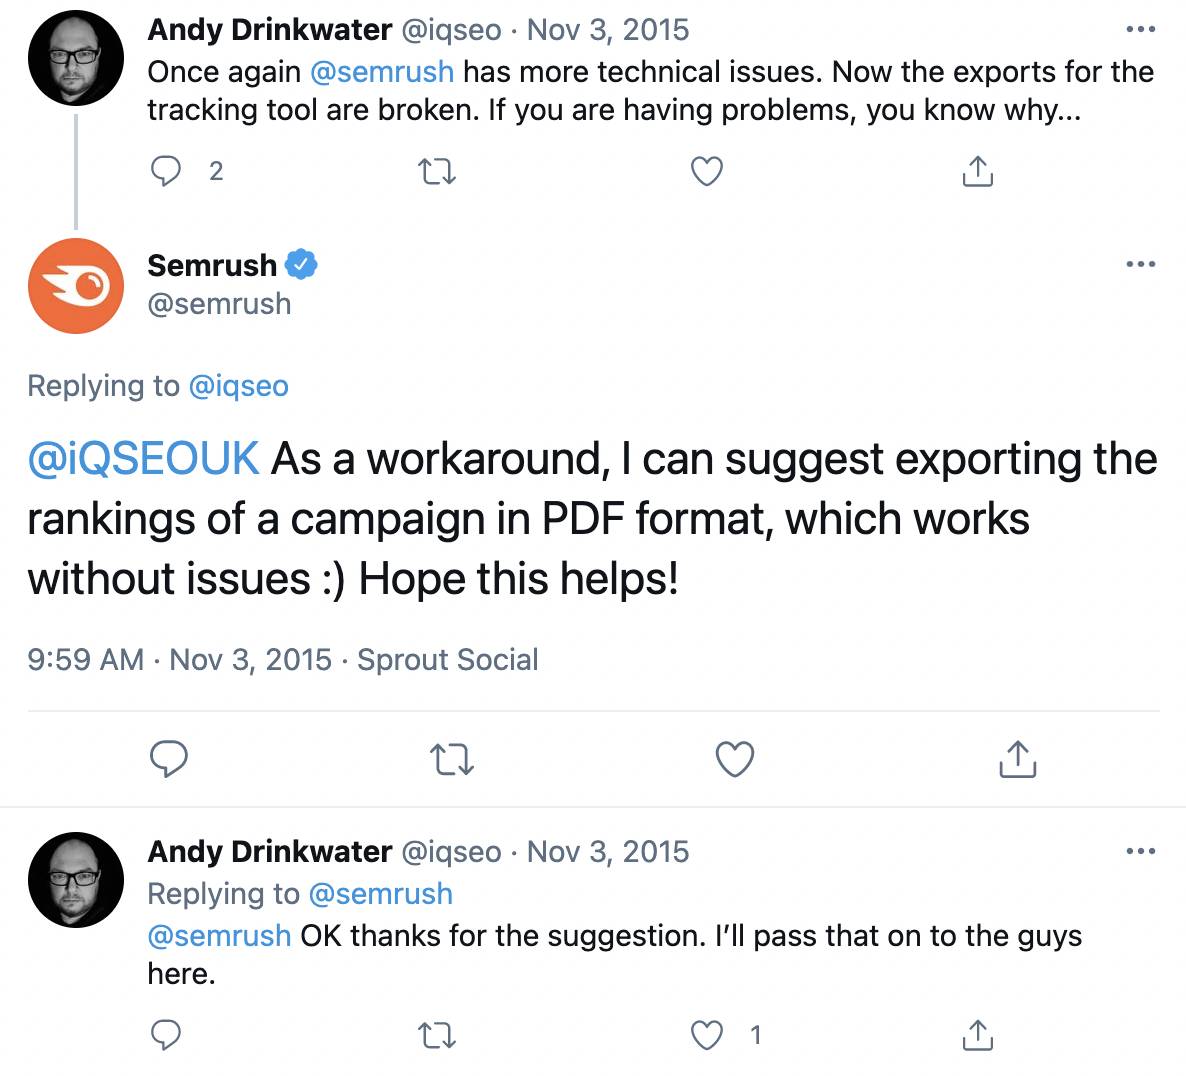Open more options on Andy's last reply

point(1141,851)
